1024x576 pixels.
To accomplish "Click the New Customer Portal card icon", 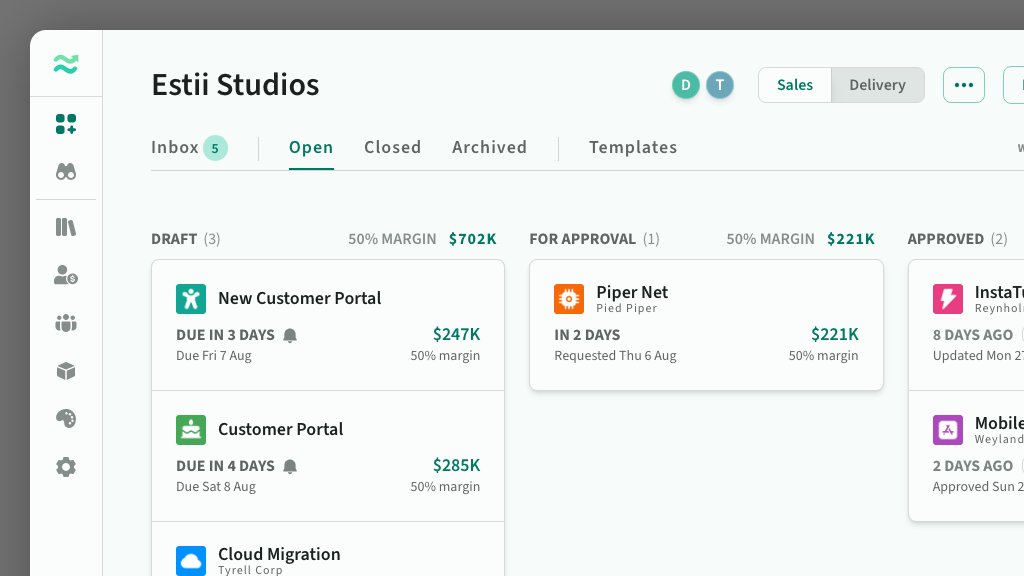I will click(x=191, y=299).
